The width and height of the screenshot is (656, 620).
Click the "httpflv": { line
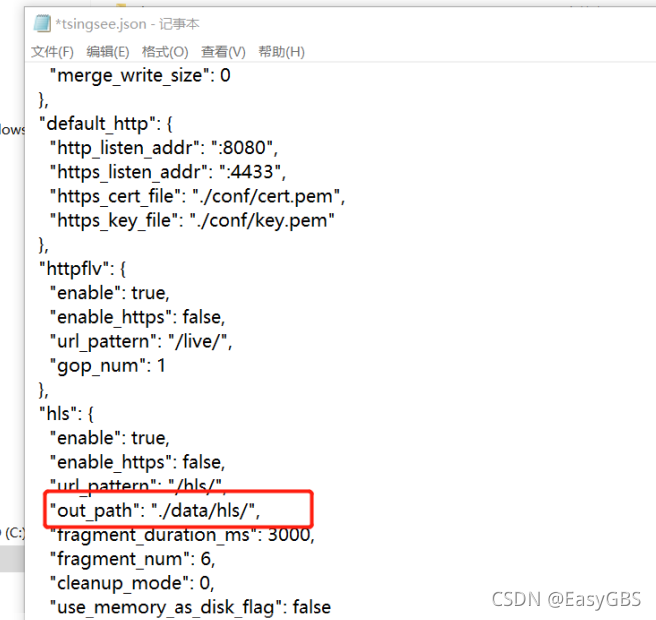[82, 269]
